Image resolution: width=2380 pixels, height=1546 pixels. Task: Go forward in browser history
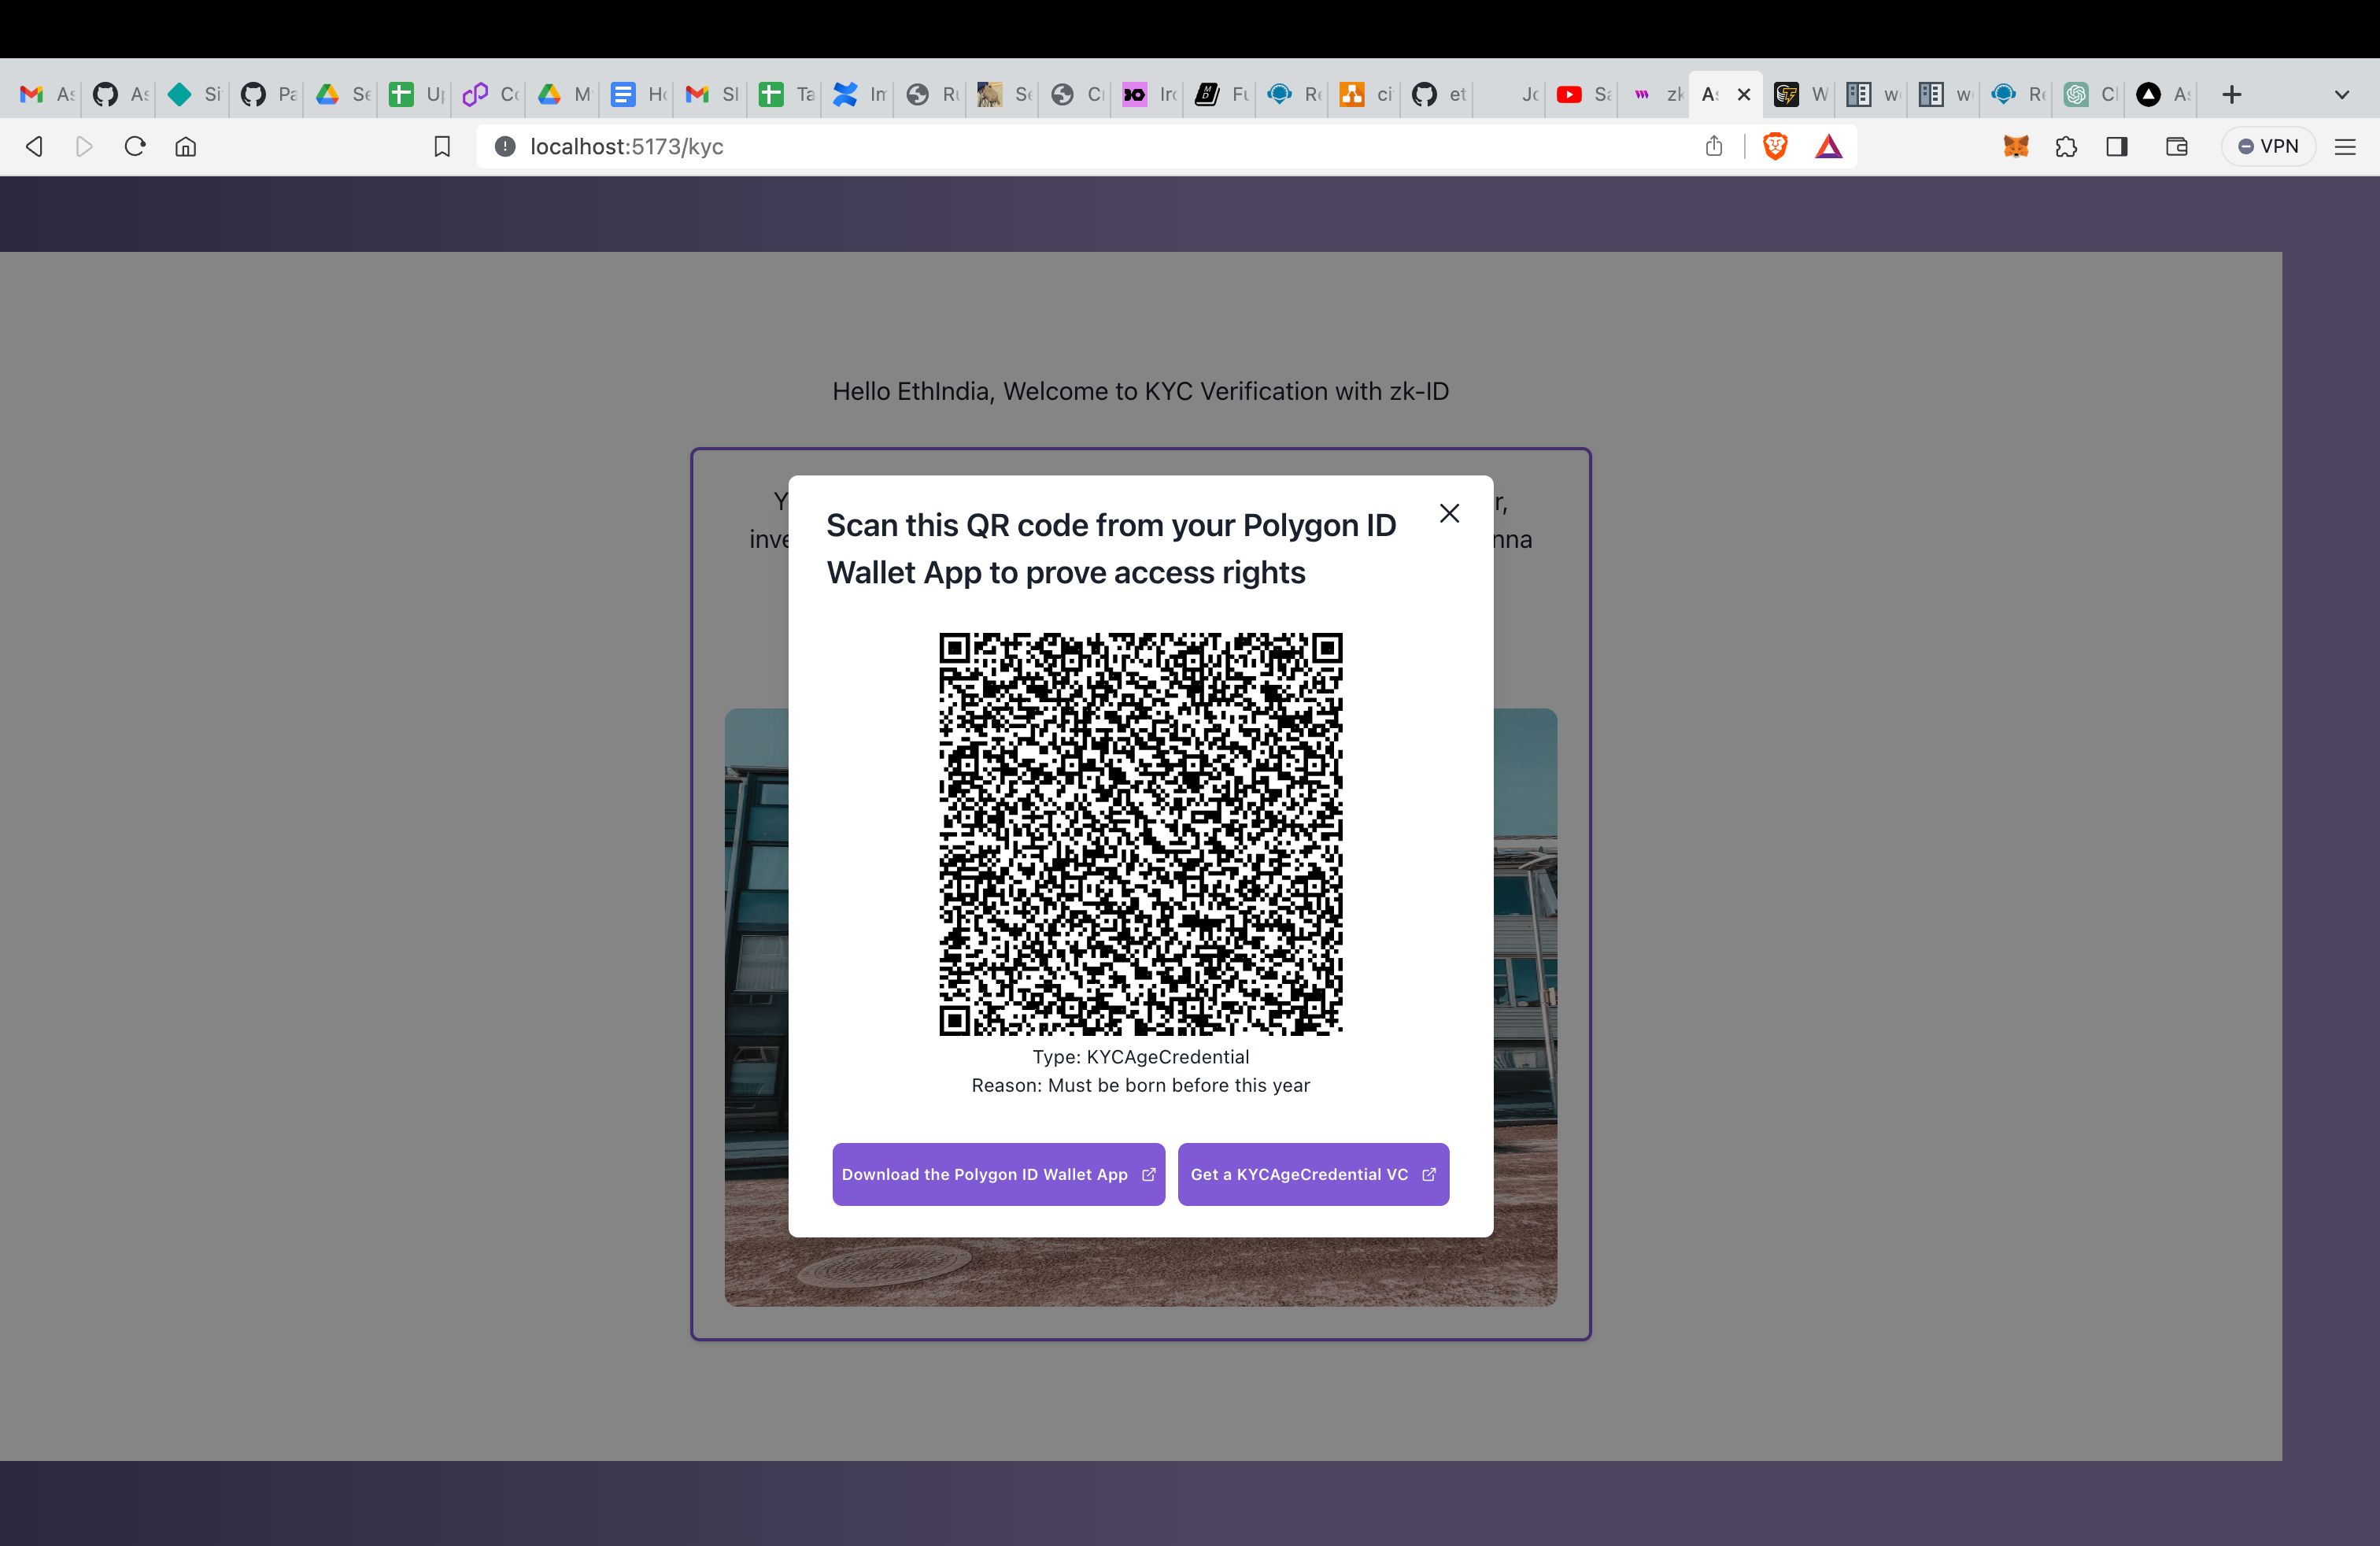(85, 147)
